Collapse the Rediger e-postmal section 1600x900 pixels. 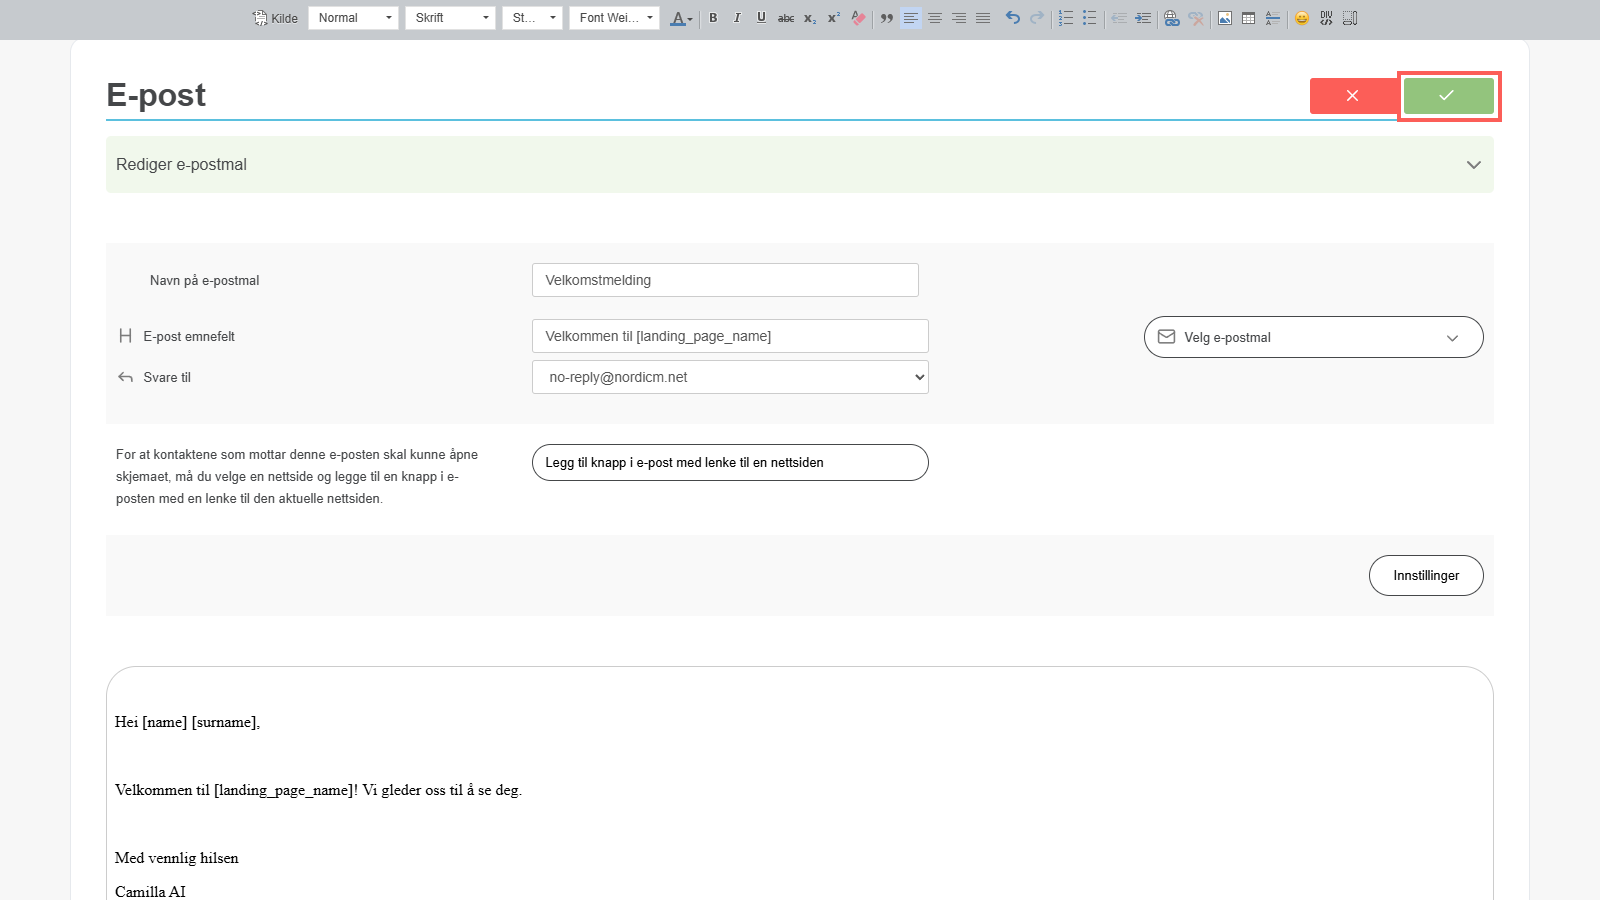(x=1473, y=165)
